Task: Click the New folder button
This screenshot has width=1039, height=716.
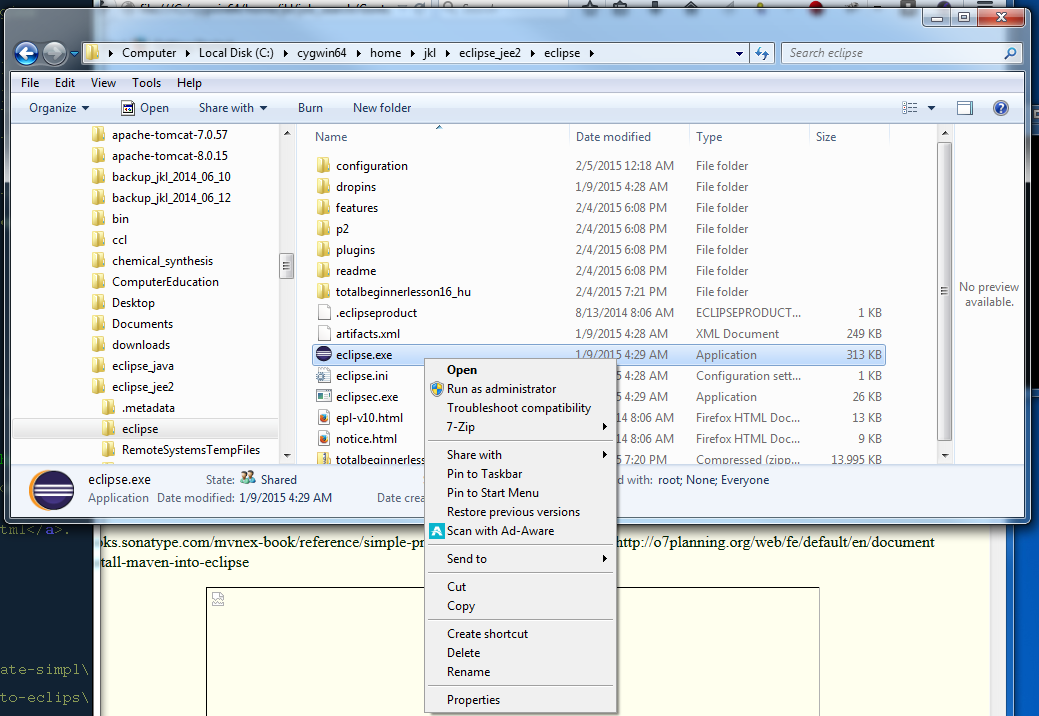Action: 382,108
